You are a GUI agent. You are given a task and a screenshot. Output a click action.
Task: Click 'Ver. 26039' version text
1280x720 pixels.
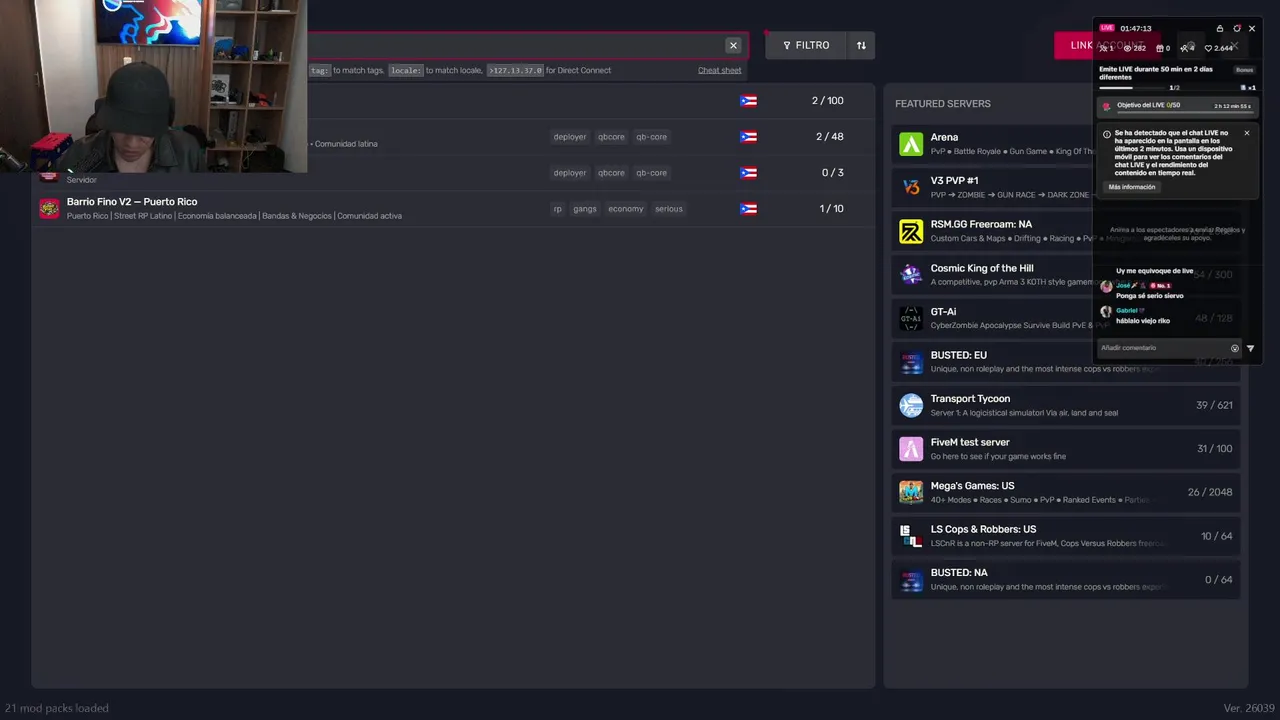1249,708
